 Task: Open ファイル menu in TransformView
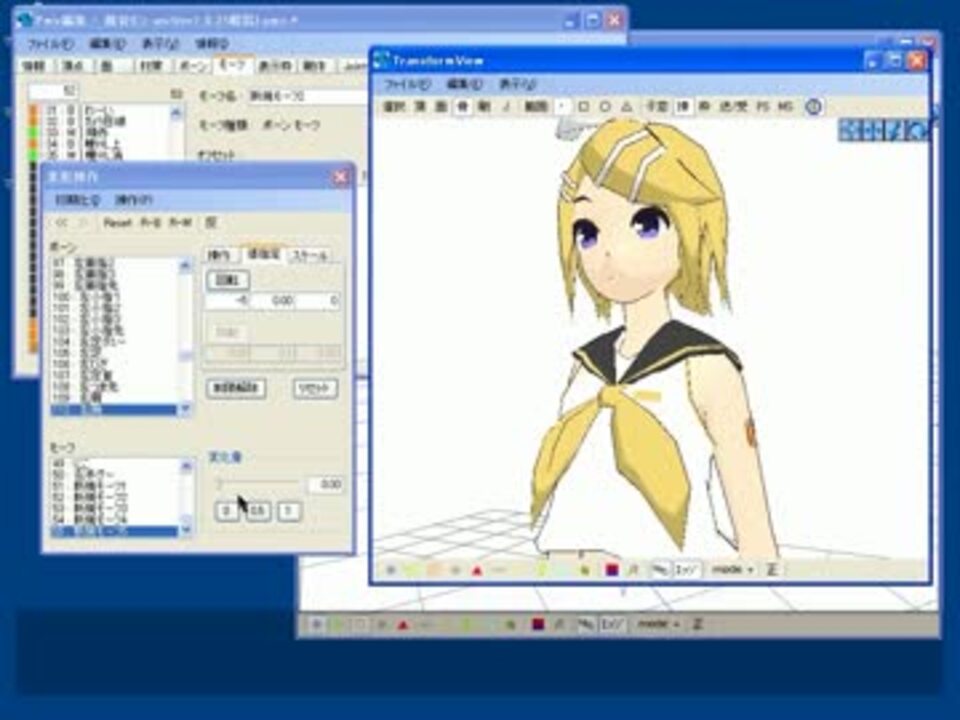[407, 84]
